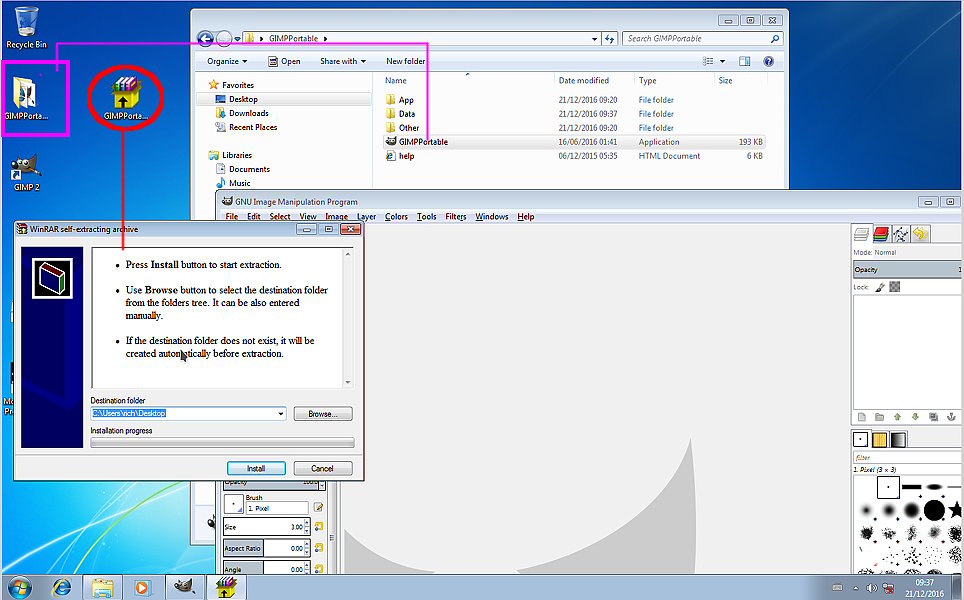Open the Organize dropdown in Explorer

pos(227,61)
